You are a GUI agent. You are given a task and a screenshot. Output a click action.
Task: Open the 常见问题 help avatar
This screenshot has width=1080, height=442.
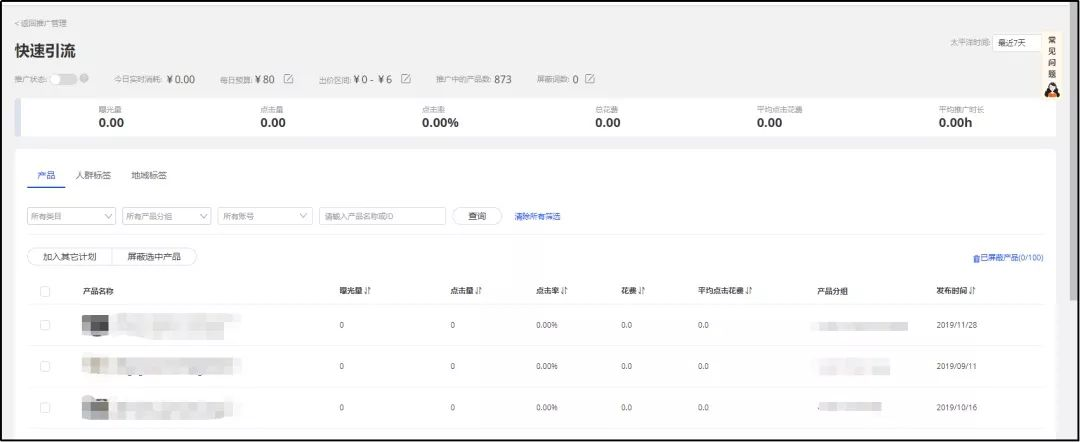click(x=1052, y=90)
